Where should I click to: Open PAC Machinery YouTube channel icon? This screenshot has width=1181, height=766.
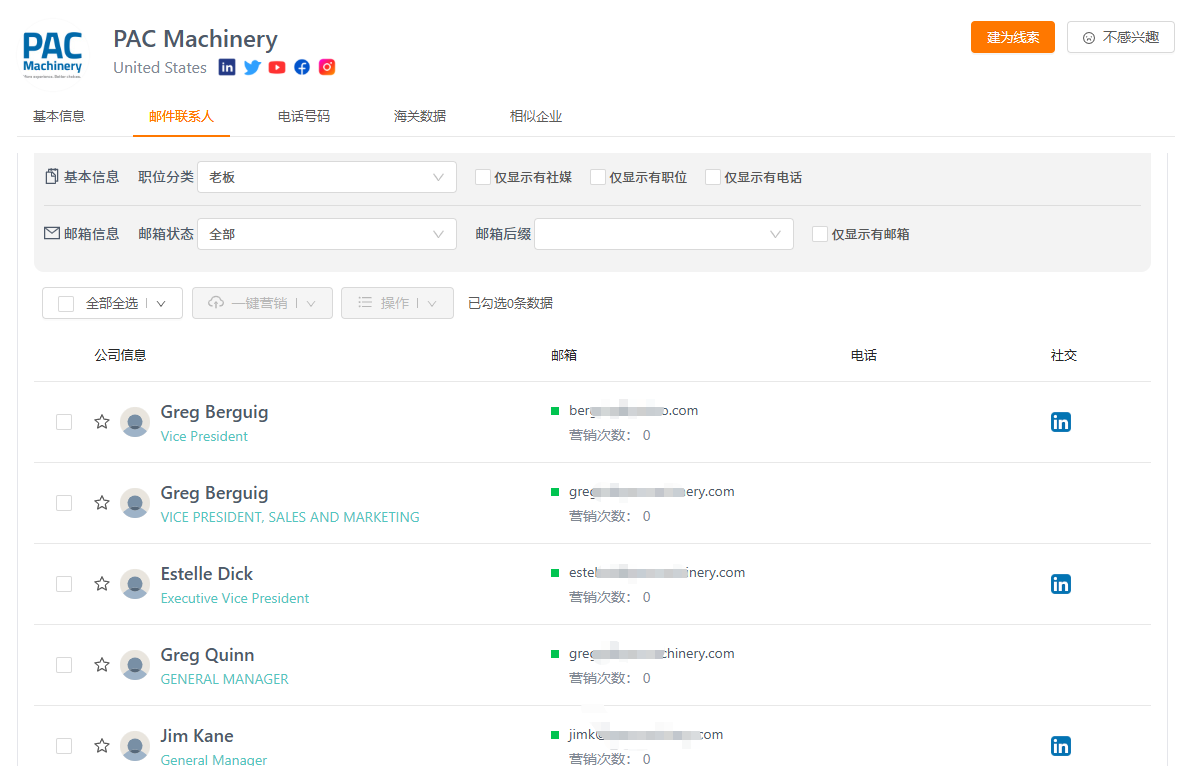(277, 67)
